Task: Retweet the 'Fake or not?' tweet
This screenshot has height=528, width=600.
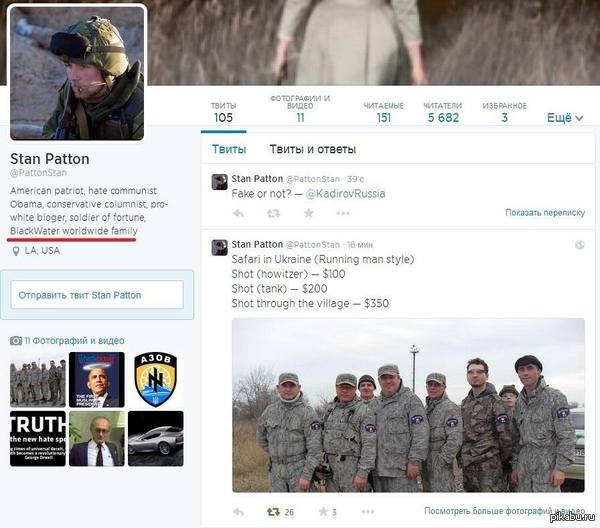Action: tap(273, 213)
